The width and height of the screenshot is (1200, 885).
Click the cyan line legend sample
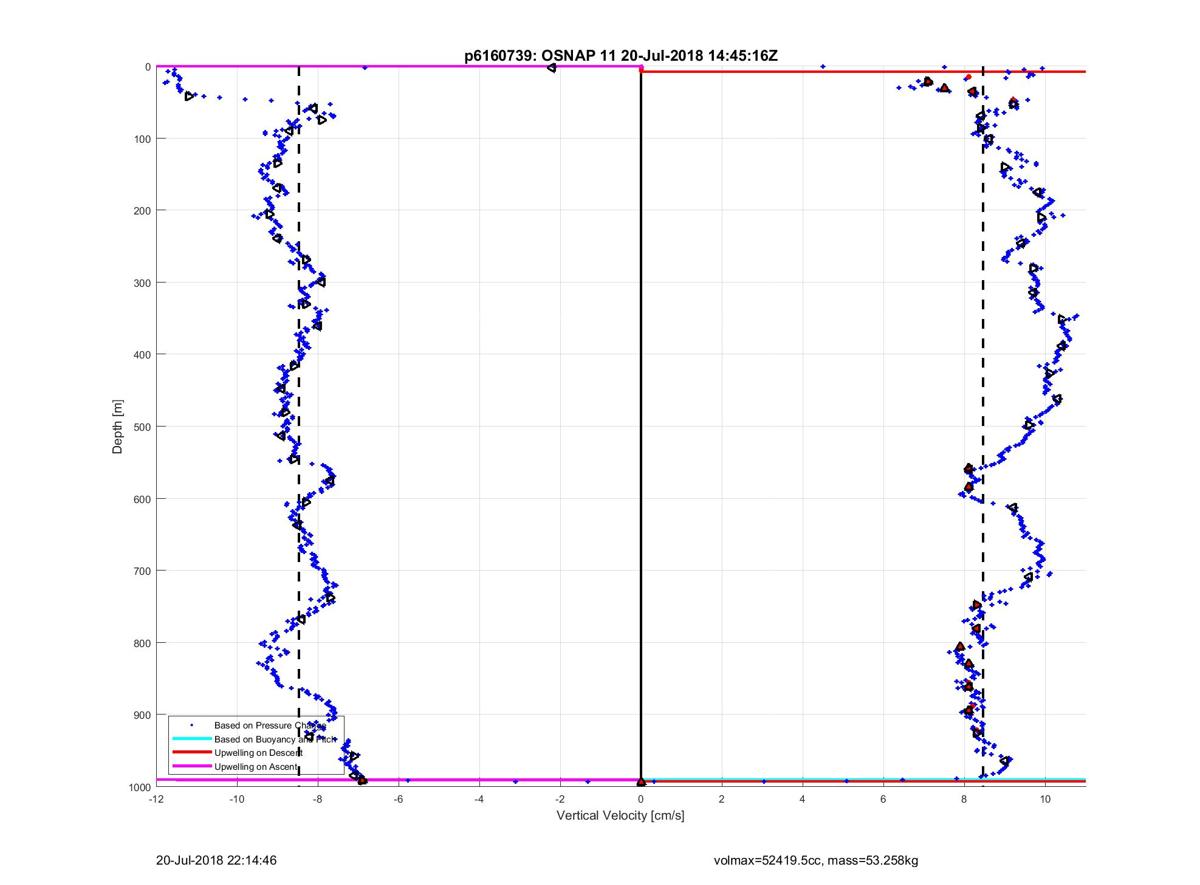[190, 739]
